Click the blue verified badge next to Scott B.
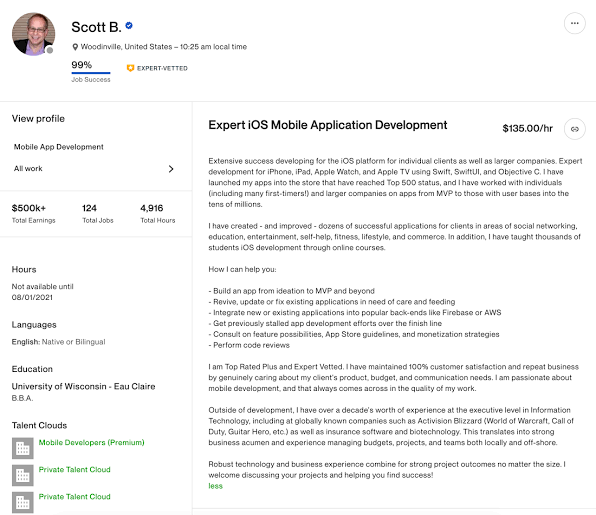This screenshot has height=515, width=596. click(129, 25)
